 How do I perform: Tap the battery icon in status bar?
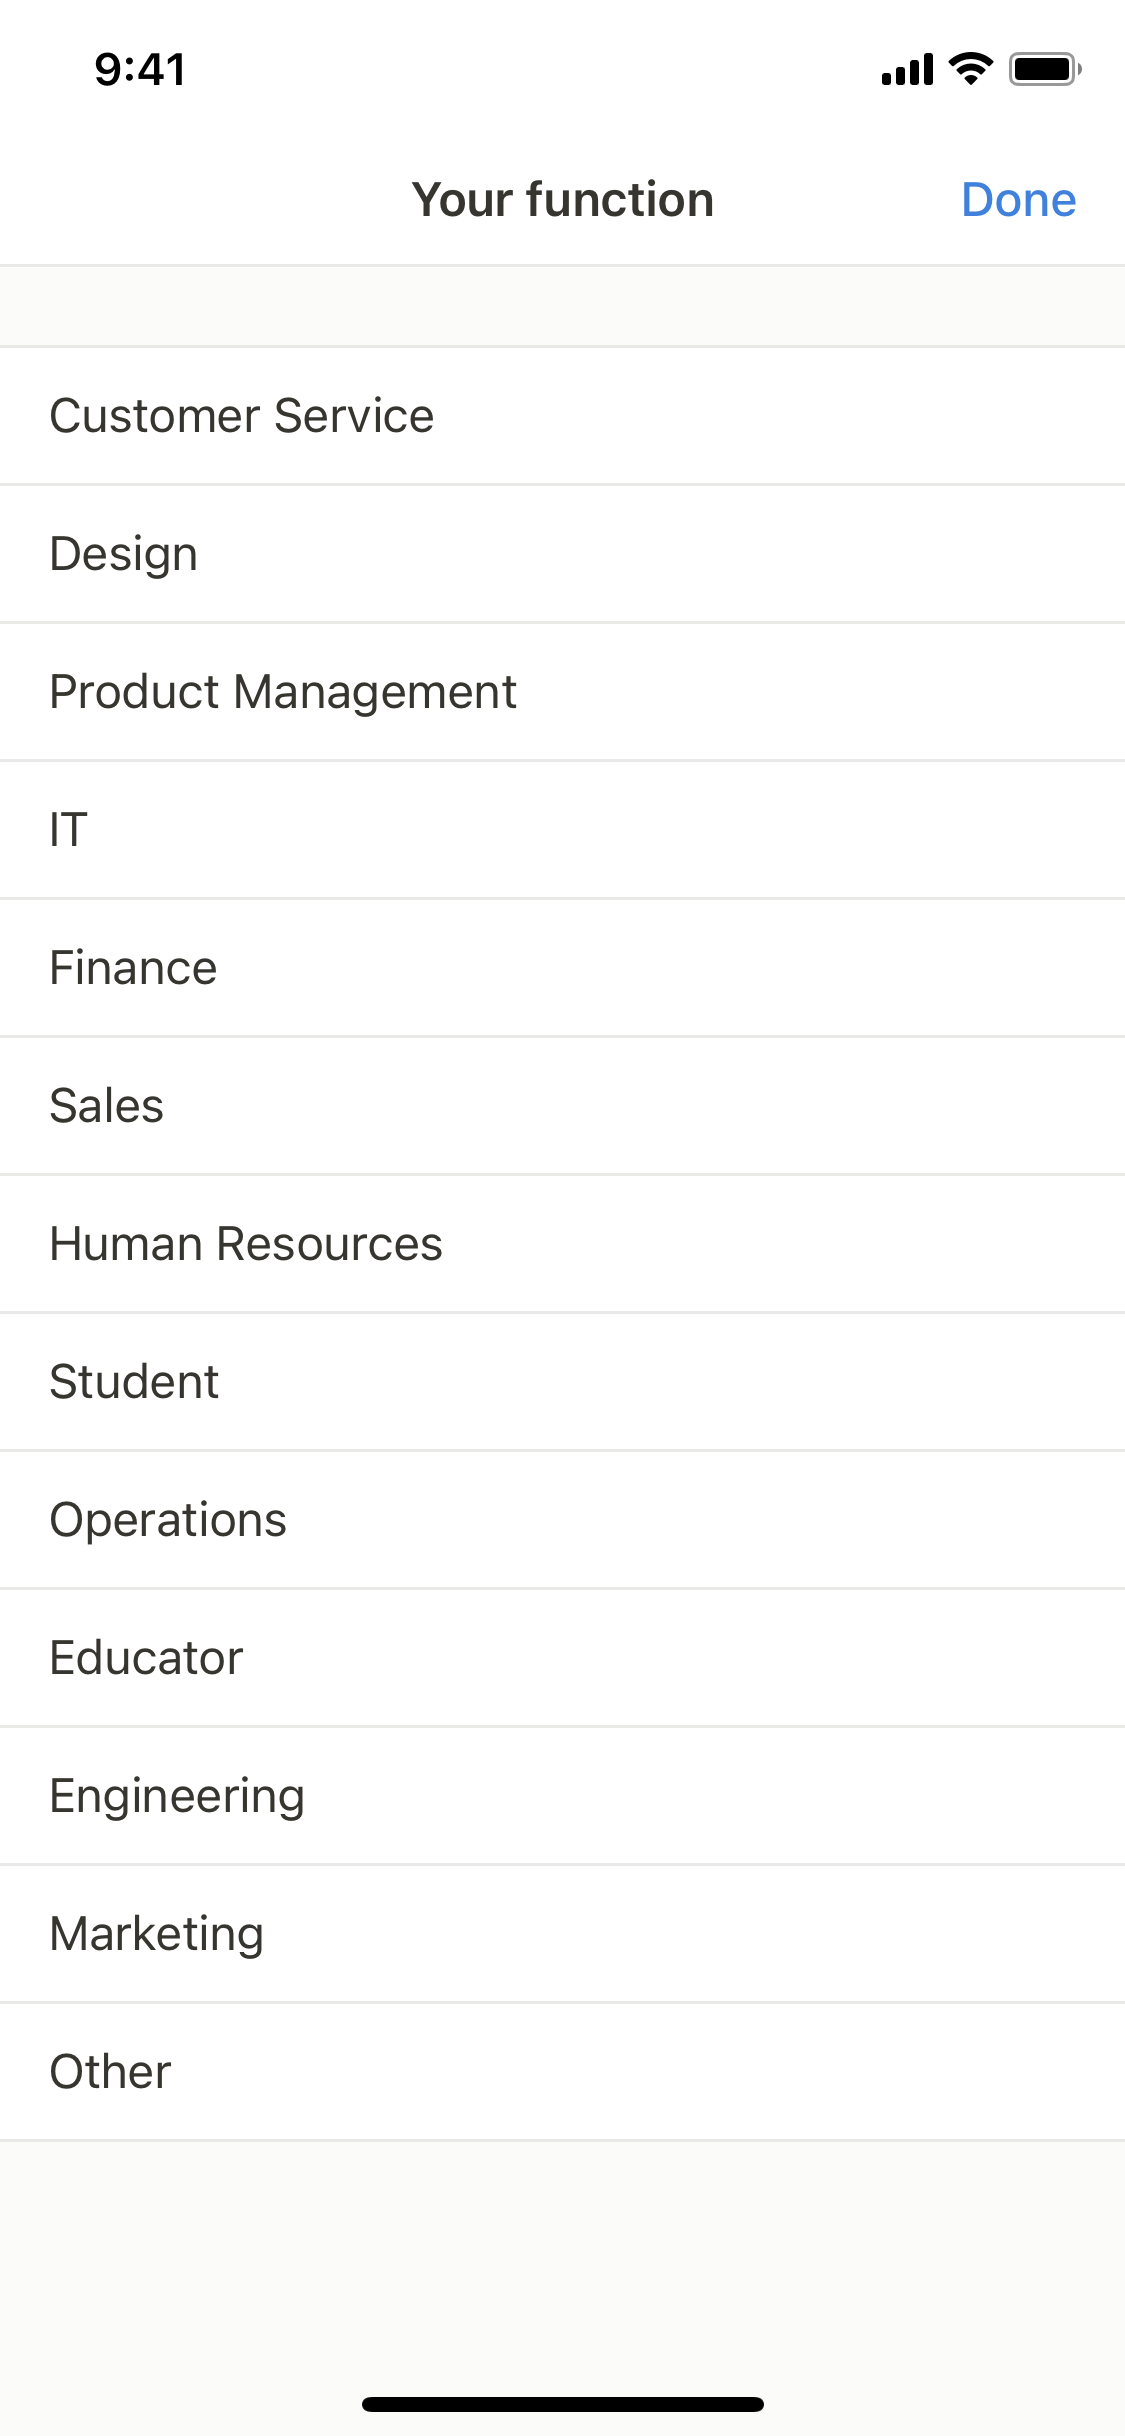click(x=1045, y=69)
